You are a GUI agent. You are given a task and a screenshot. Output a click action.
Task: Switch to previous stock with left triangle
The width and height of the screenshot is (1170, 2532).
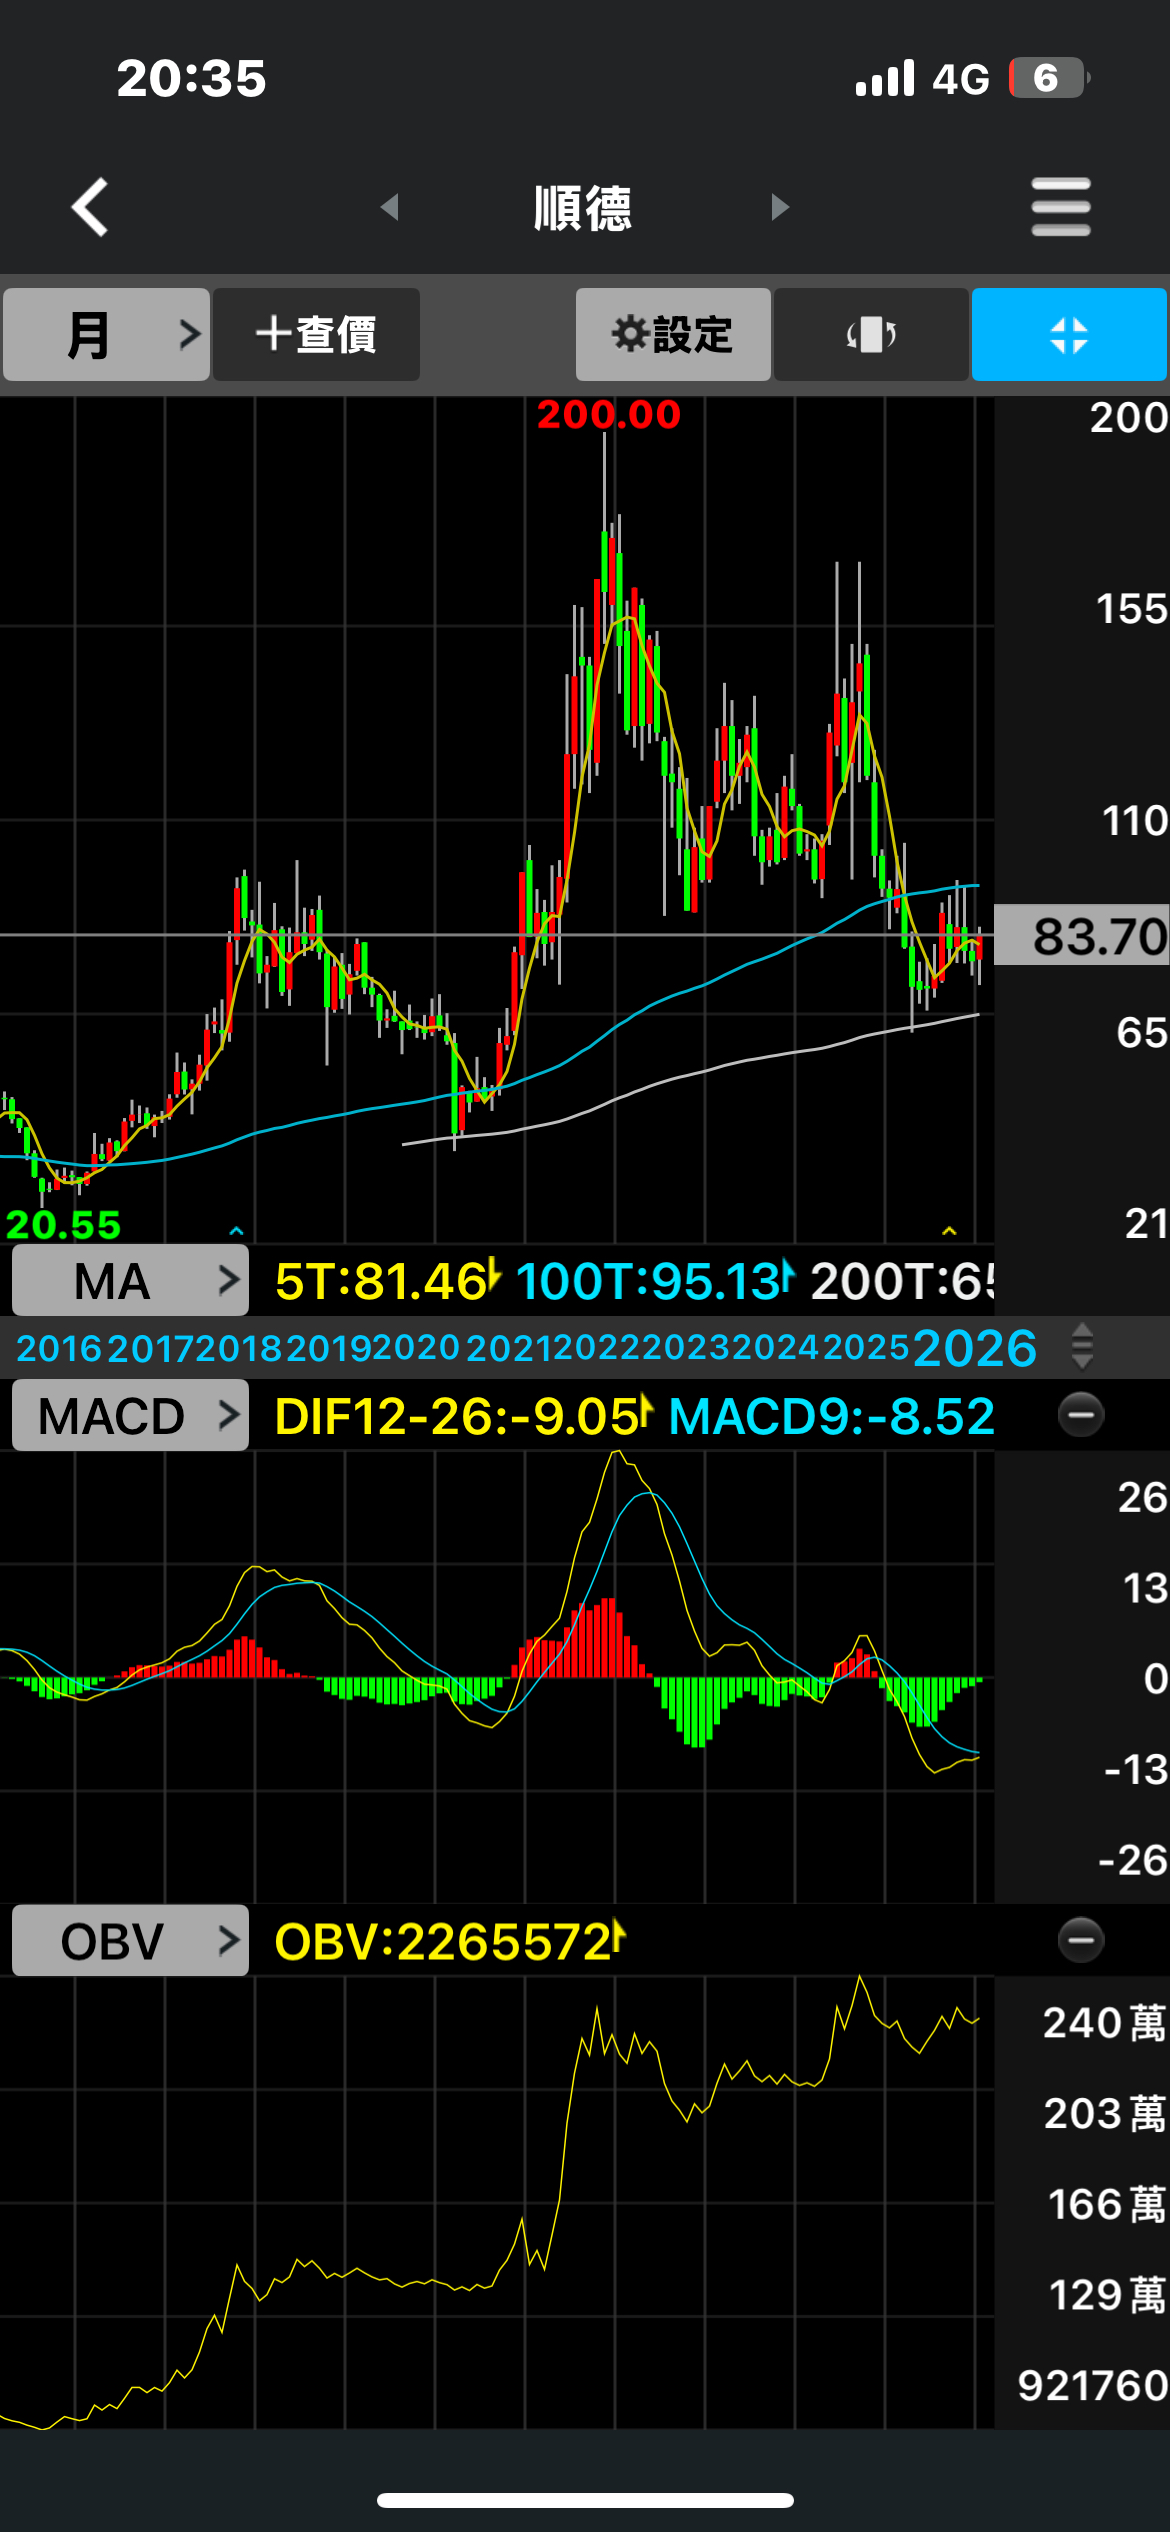click(390, 207)
